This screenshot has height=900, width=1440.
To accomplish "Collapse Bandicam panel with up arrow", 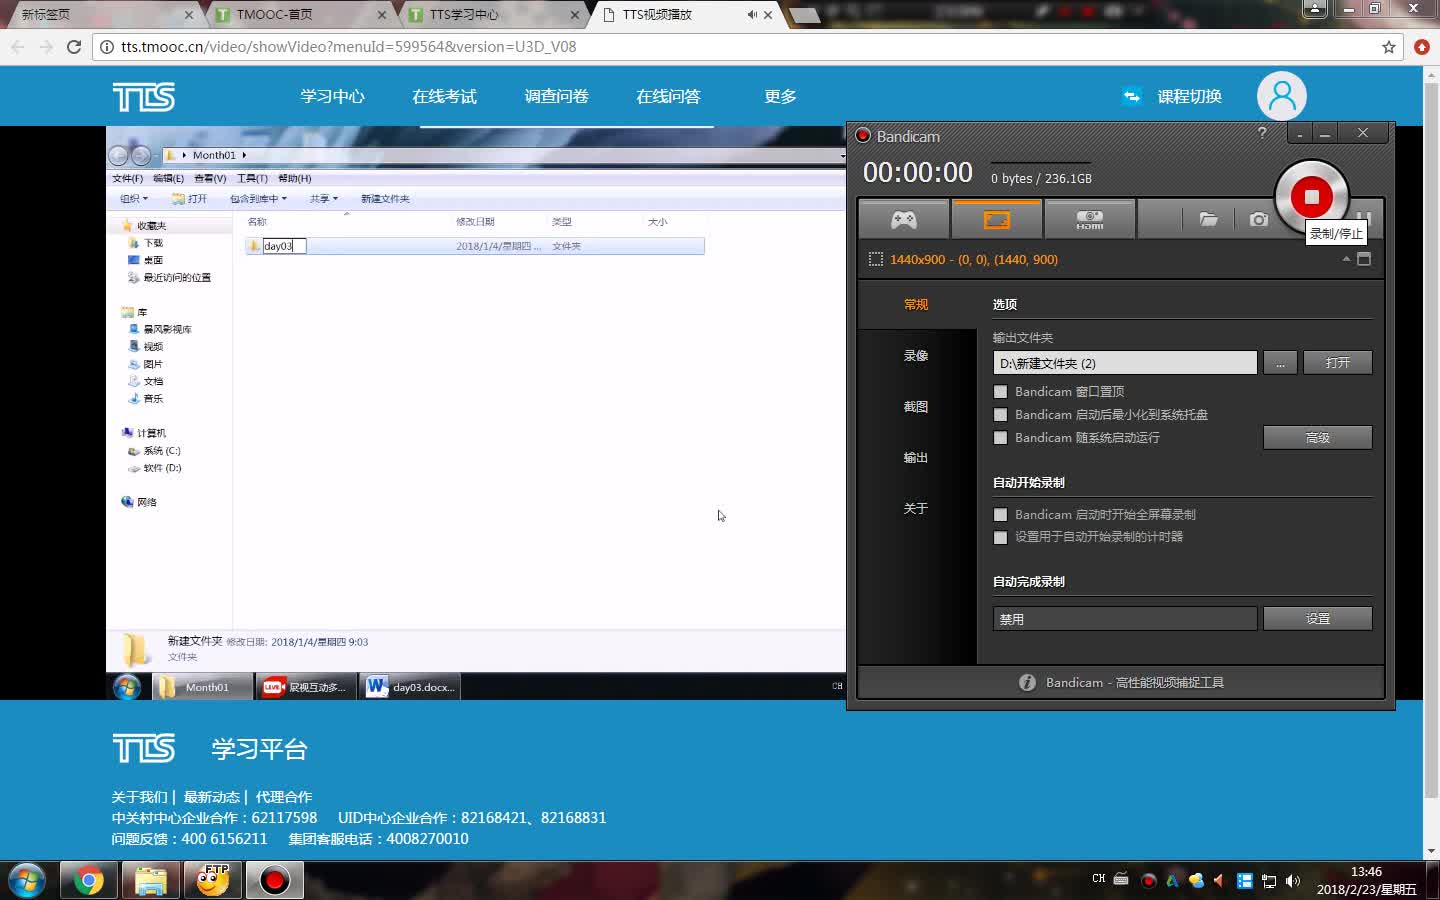I will (1346, 259).
